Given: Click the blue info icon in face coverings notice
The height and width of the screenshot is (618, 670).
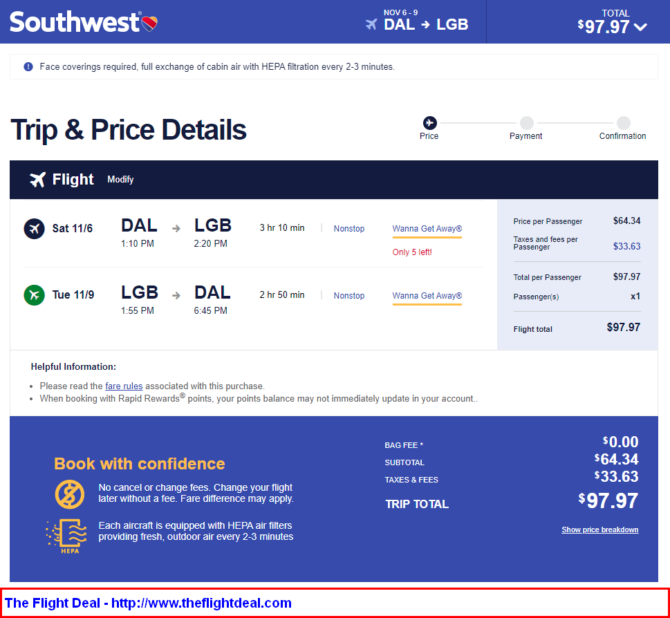Looking at the screenshot, I should [x=28, y=67].
